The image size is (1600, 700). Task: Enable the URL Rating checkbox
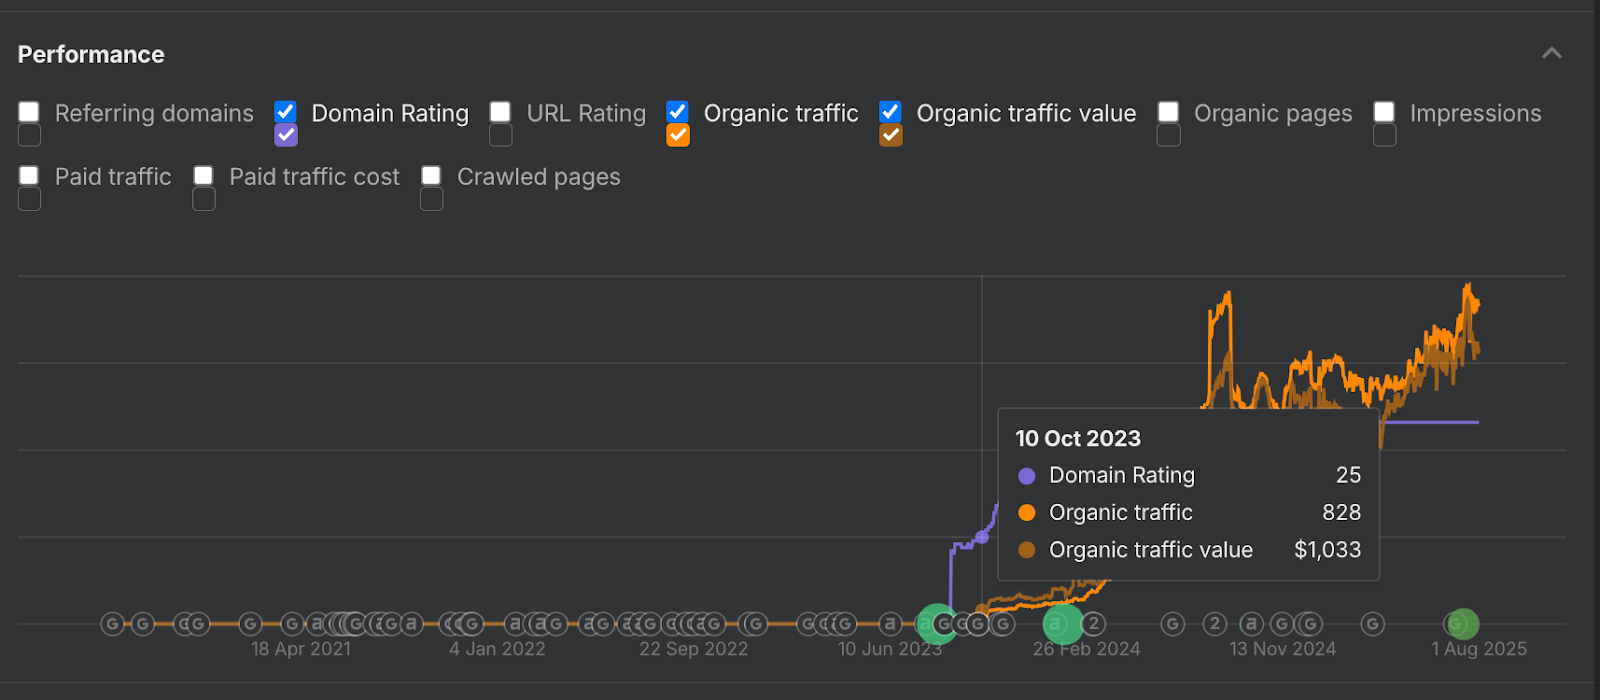tap(501, 112)
